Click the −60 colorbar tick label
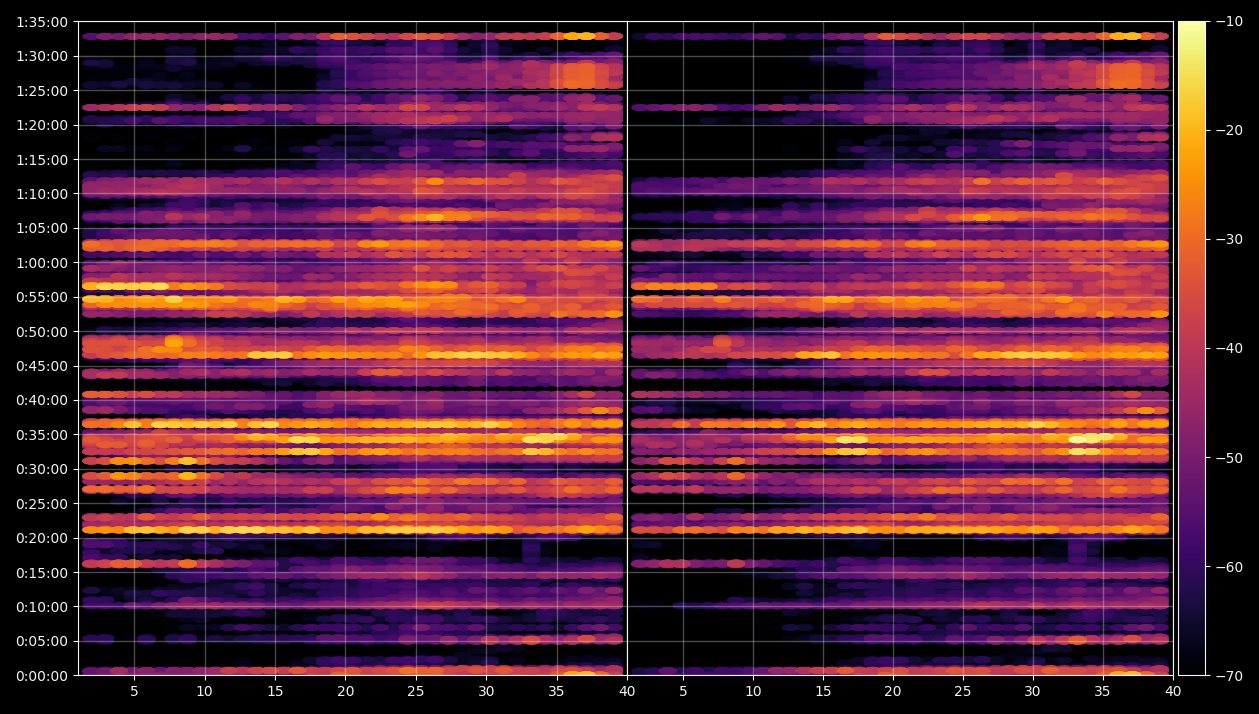 click(1230, 567)
